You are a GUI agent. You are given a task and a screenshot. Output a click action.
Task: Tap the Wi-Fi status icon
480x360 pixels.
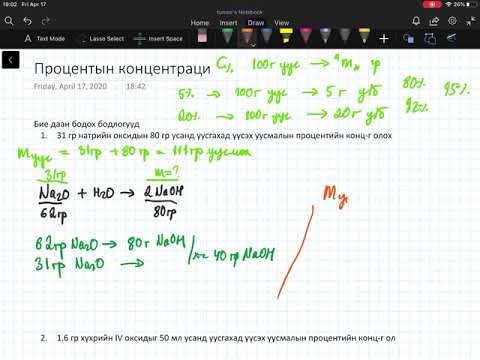tap(449, 4)
